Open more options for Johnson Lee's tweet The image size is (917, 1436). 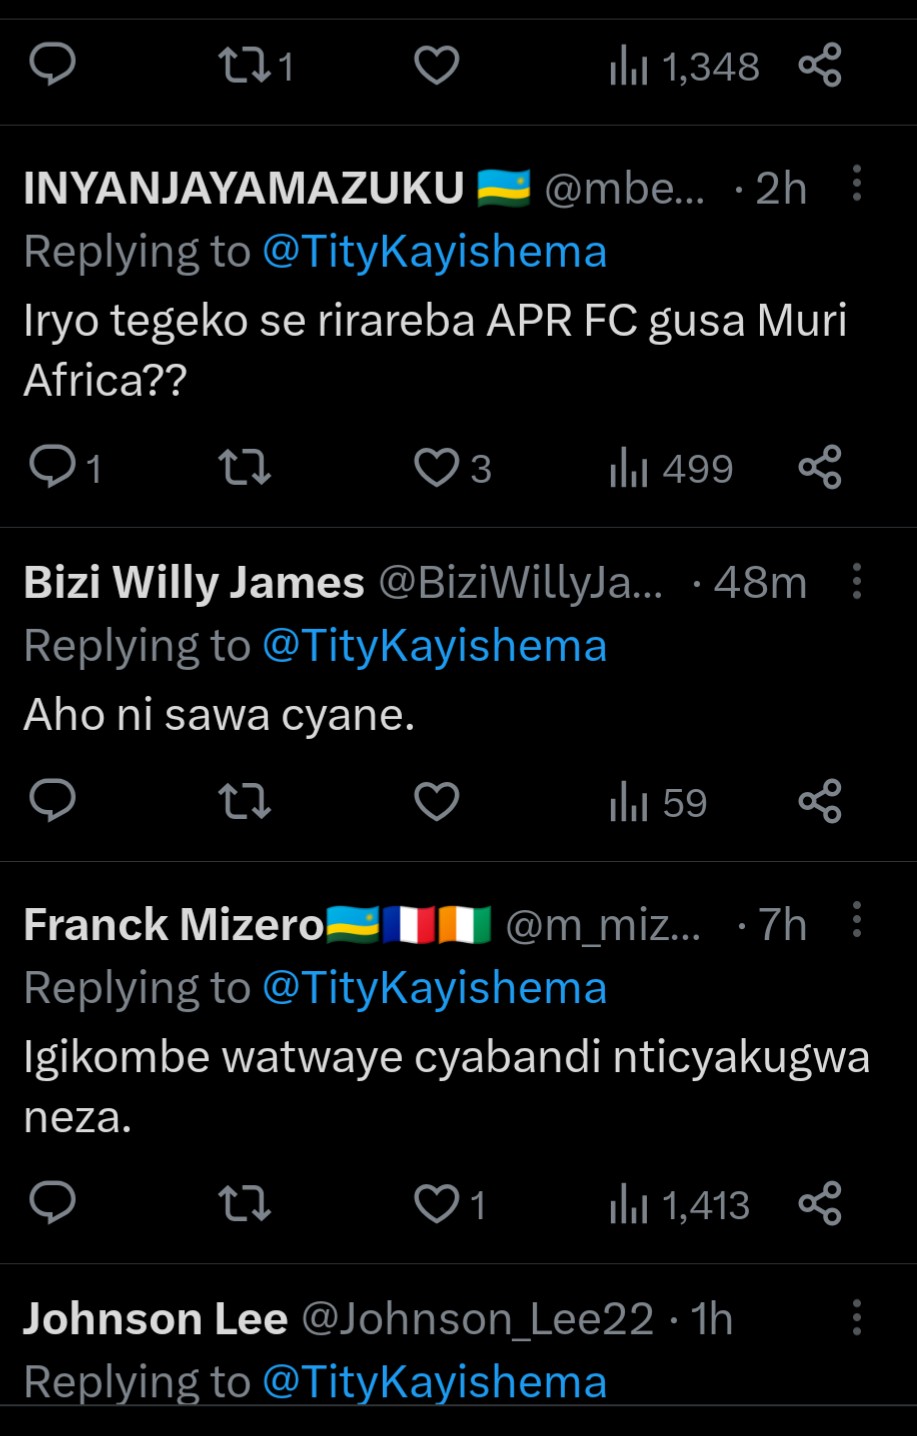click(x=857, y=1318)
